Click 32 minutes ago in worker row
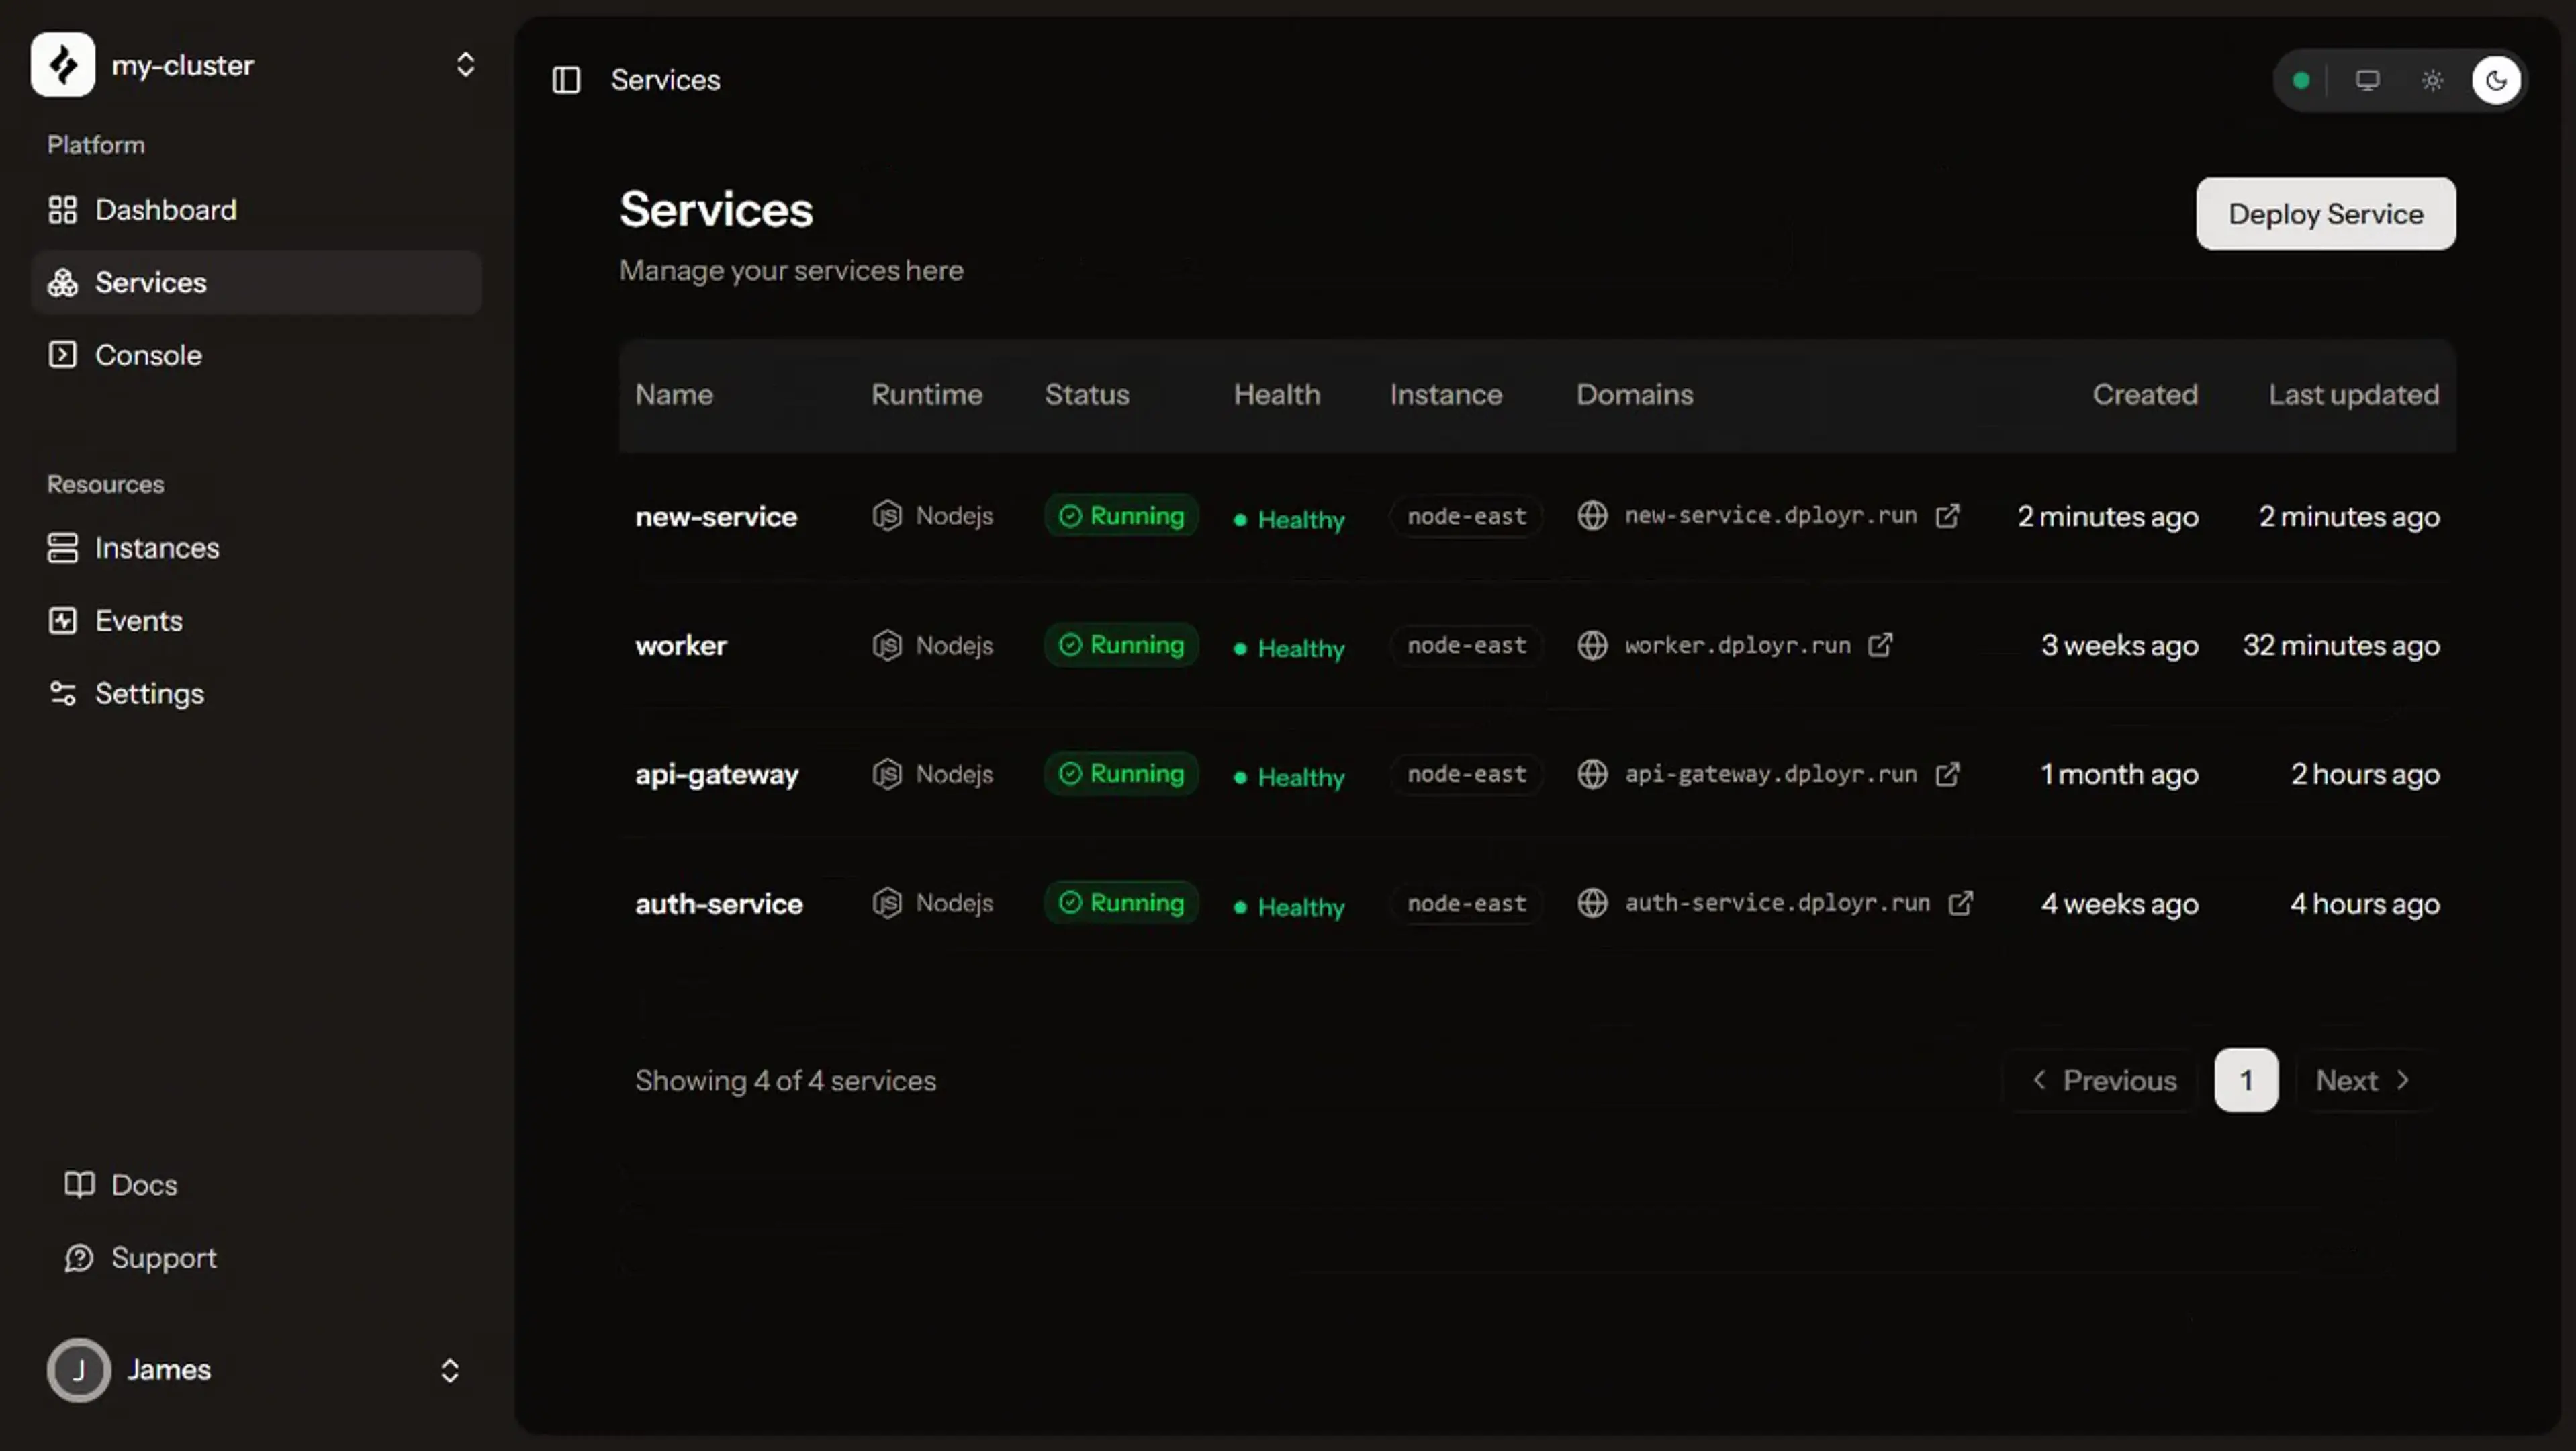This screenshot has width=2576, height=1451. (x=2341, y=646)
